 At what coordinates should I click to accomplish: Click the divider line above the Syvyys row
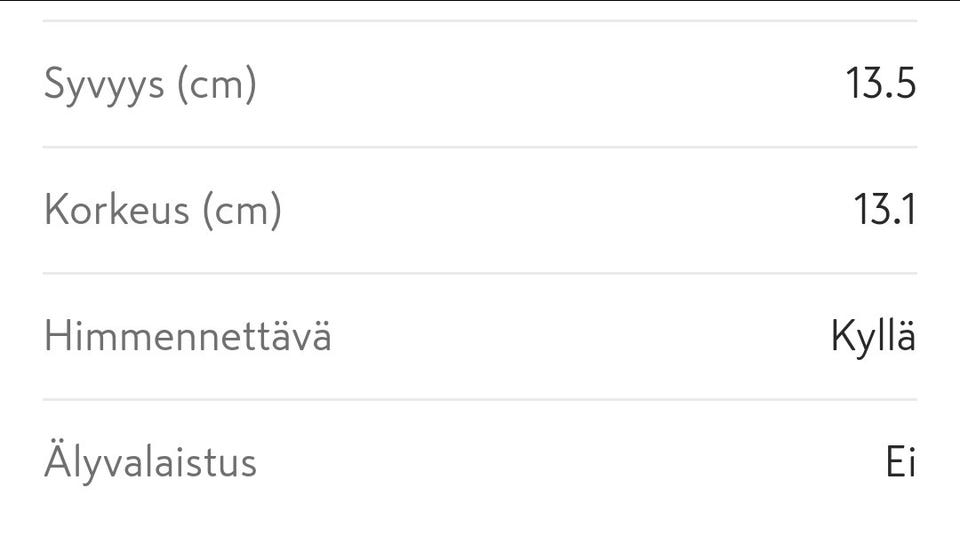(480, 21)
